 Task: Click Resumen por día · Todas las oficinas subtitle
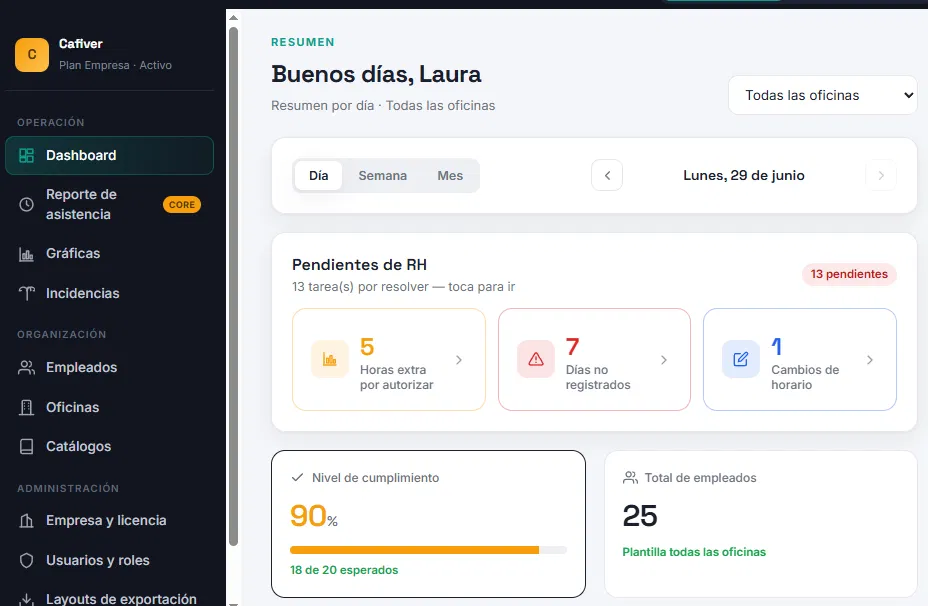tap(383, 106)
